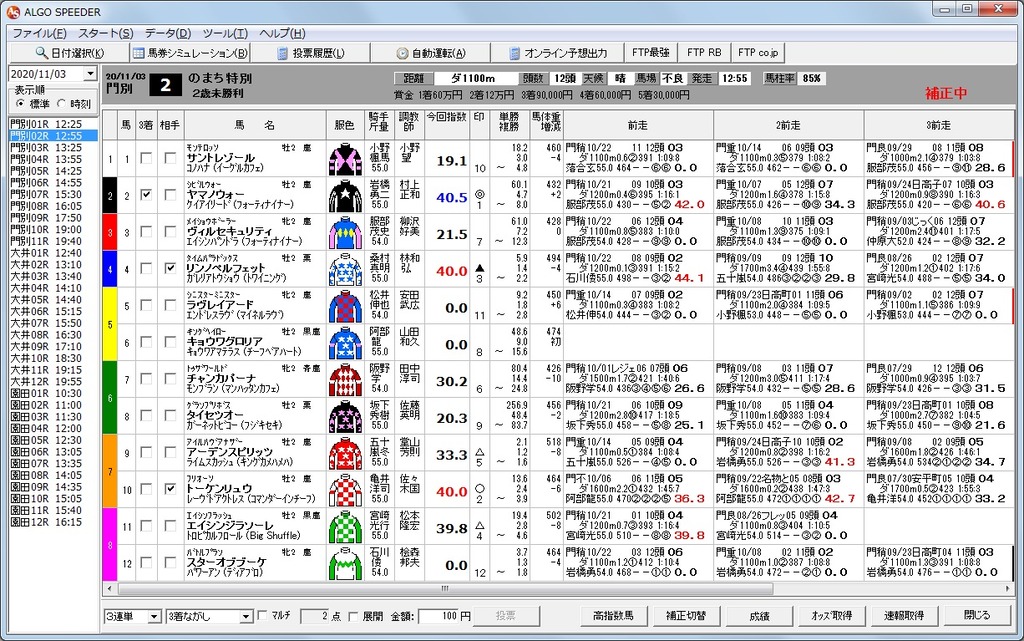
Task: Click the 金額 amount input field
Action: pyautogui.click(x=438, y=616)
